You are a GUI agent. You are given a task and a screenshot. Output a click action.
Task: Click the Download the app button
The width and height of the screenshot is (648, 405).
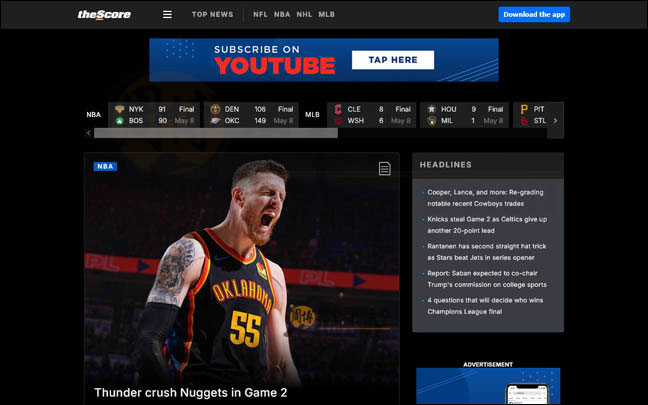click(x=534, y=14)
